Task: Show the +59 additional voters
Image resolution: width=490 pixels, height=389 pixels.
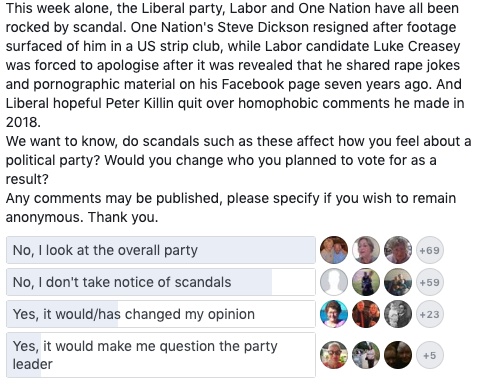Action: tap(430, 282)
